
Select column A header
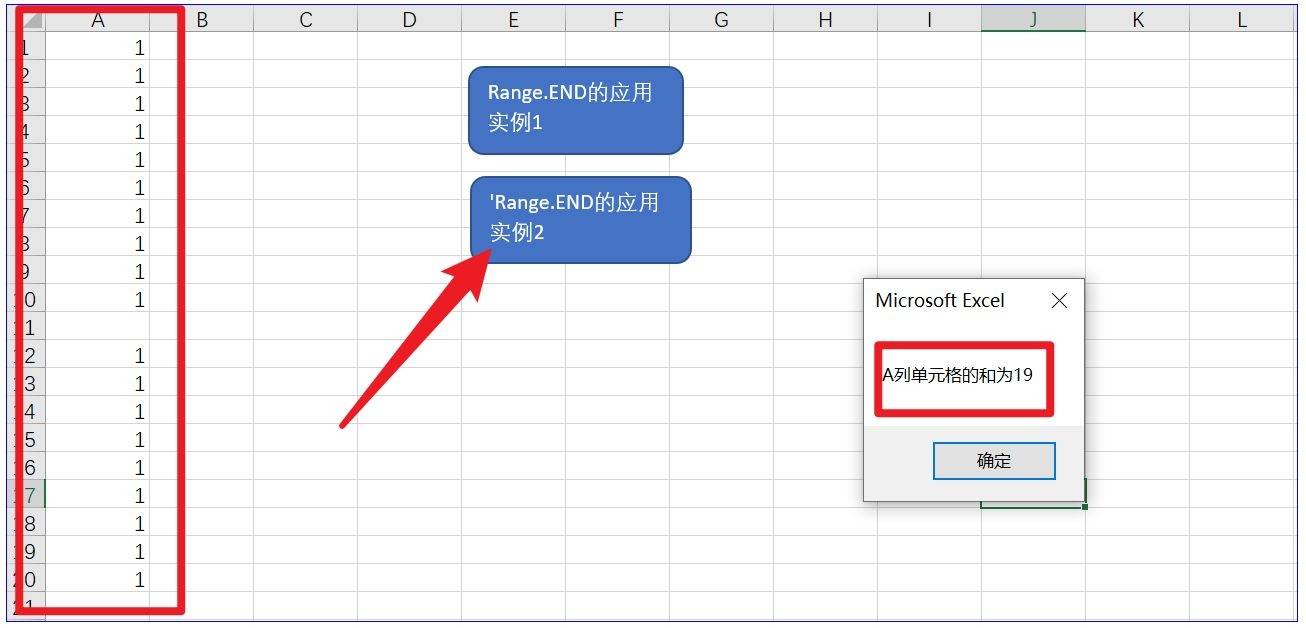click(98, 20)
